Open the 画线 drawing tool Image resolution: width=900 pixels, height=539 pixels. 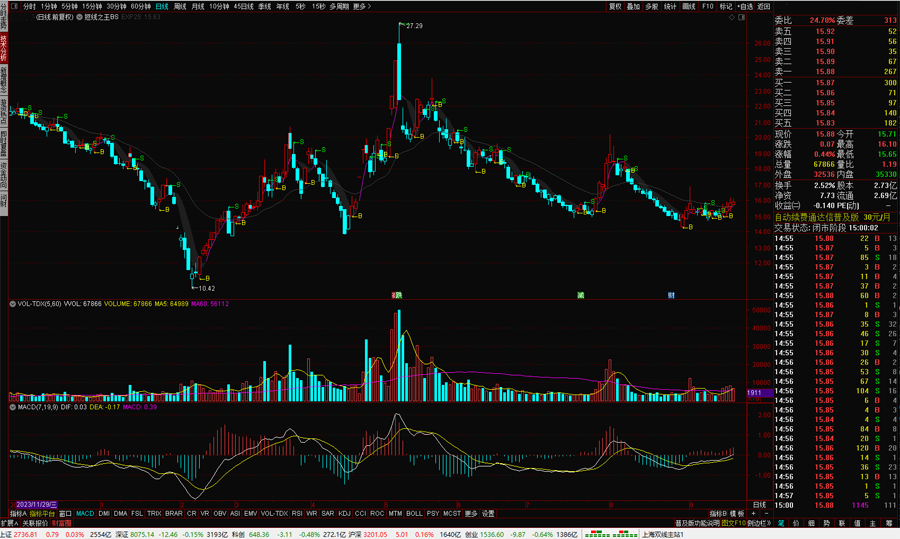(688, 6)
